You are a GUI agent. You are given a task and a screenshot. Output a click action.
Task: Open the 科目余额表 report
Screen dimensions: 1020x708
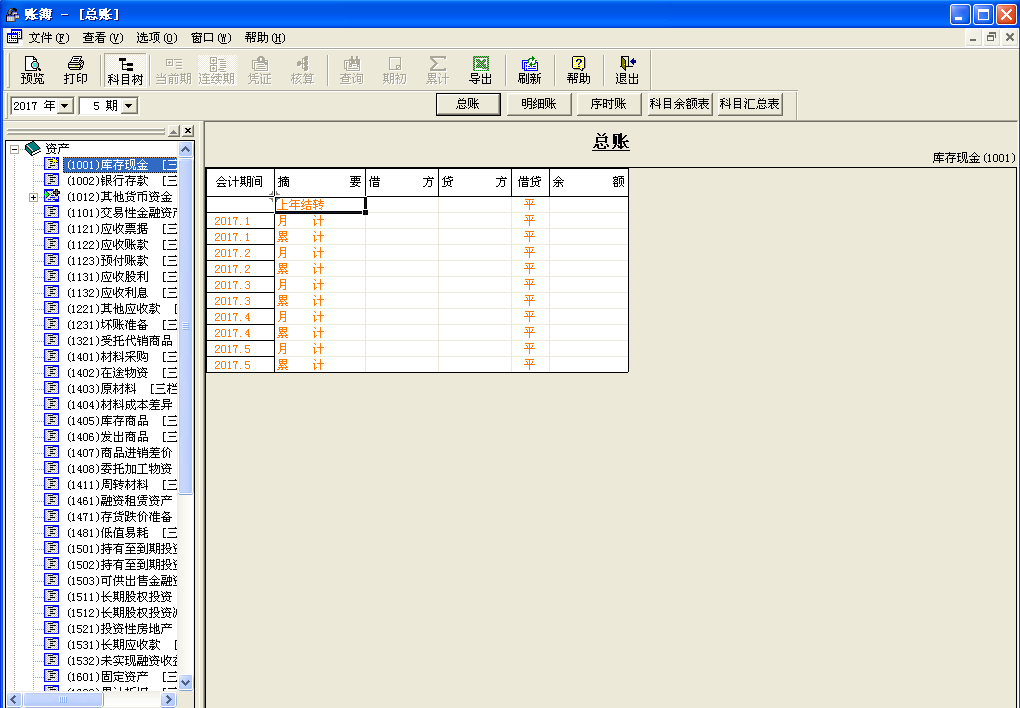pos(679,104)
